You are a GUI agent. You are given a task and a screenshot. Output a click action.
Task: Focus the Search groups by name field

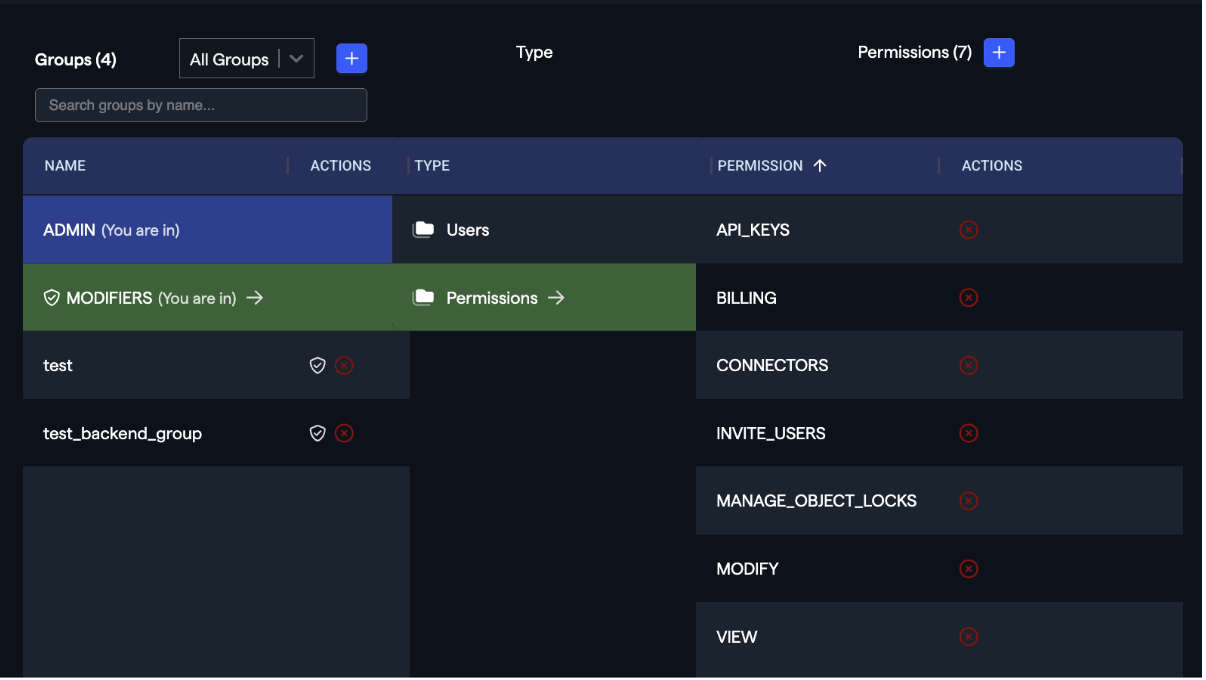click(201, 105)
